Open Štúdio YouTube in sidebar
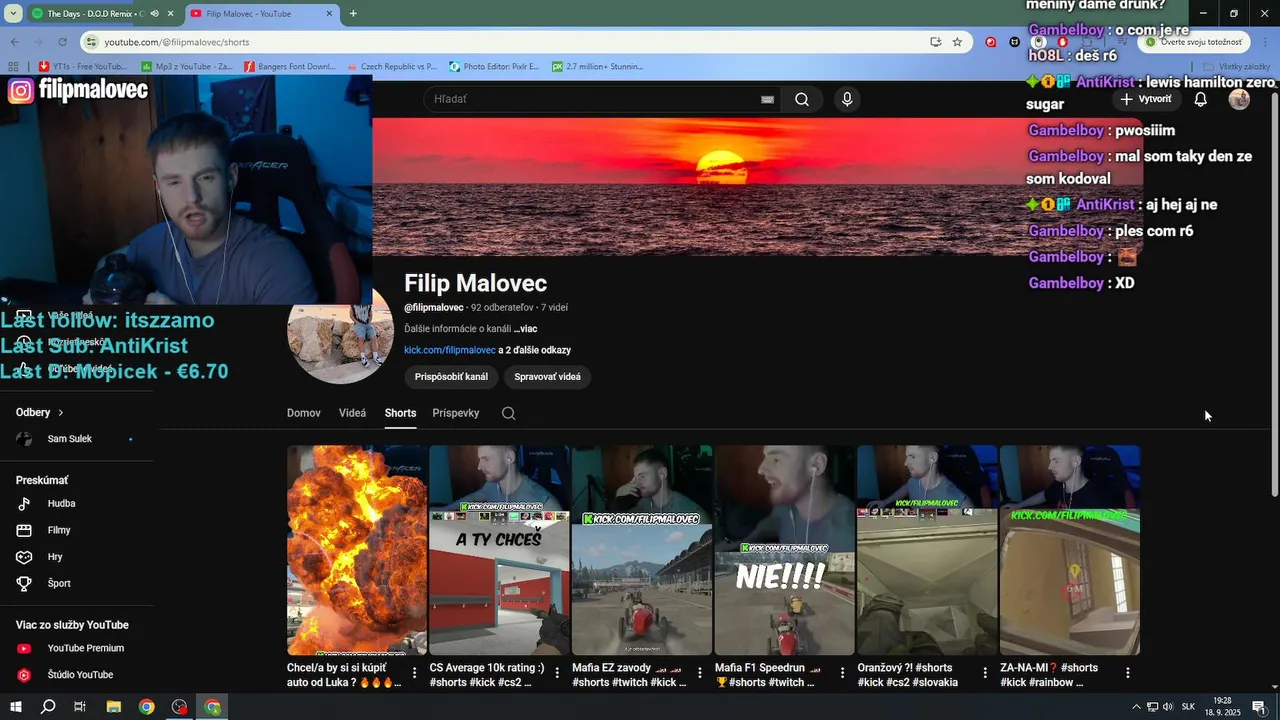The image size is (1280, 720). pos(80,675)
